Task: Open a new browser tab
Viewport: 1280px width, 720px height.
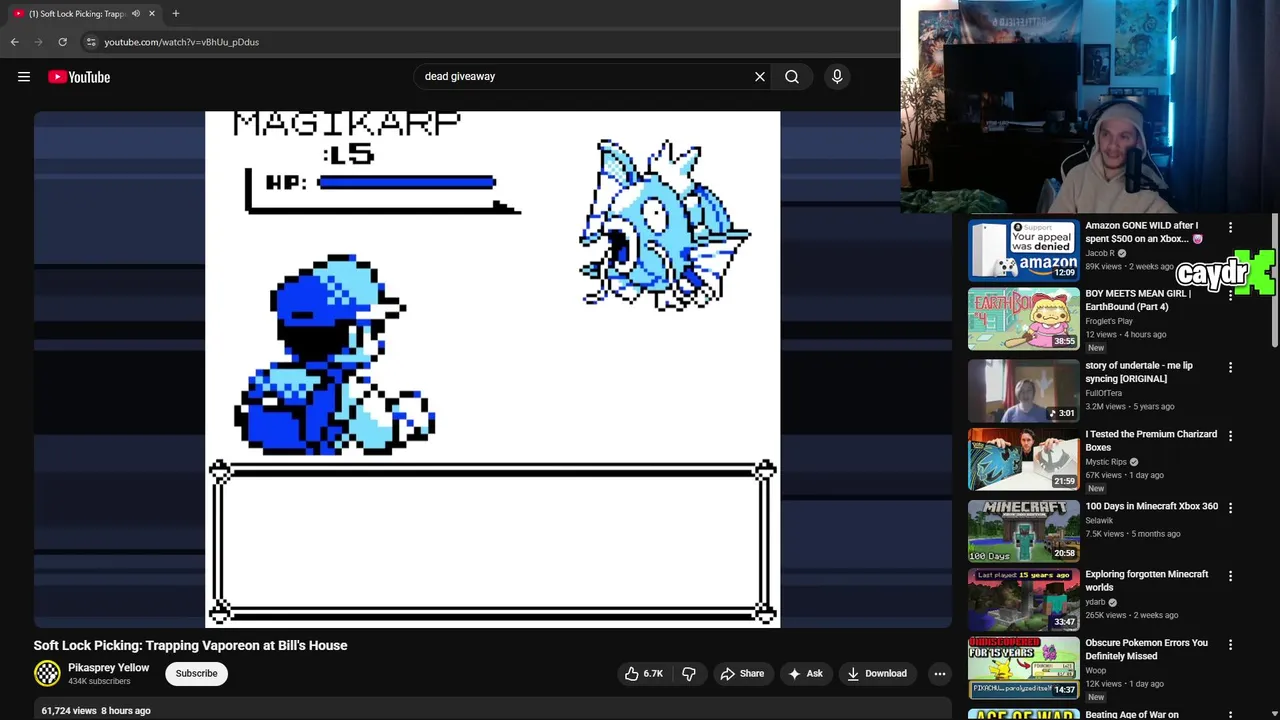Action: (x=176, y=13)
